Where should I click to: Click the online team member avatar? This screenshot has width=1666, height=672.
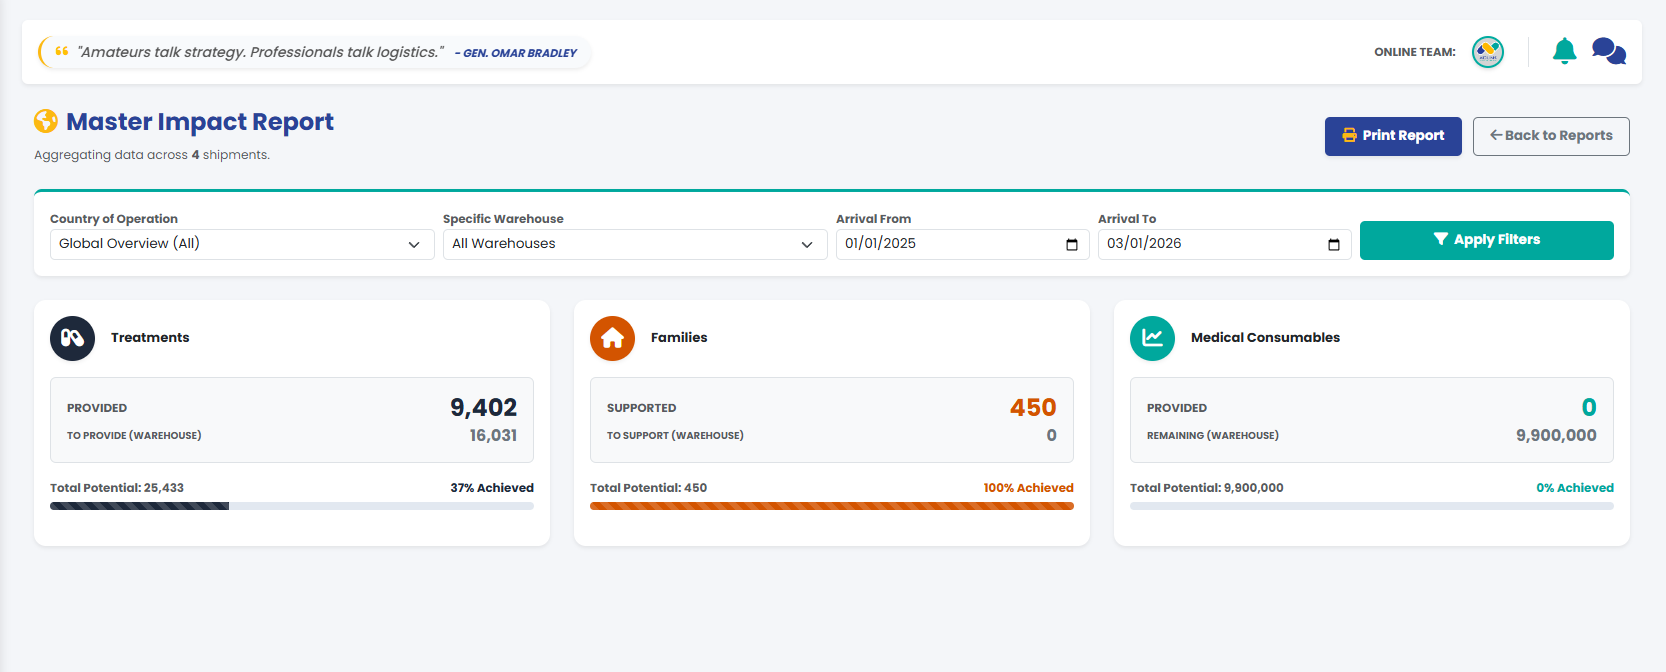1488,52
